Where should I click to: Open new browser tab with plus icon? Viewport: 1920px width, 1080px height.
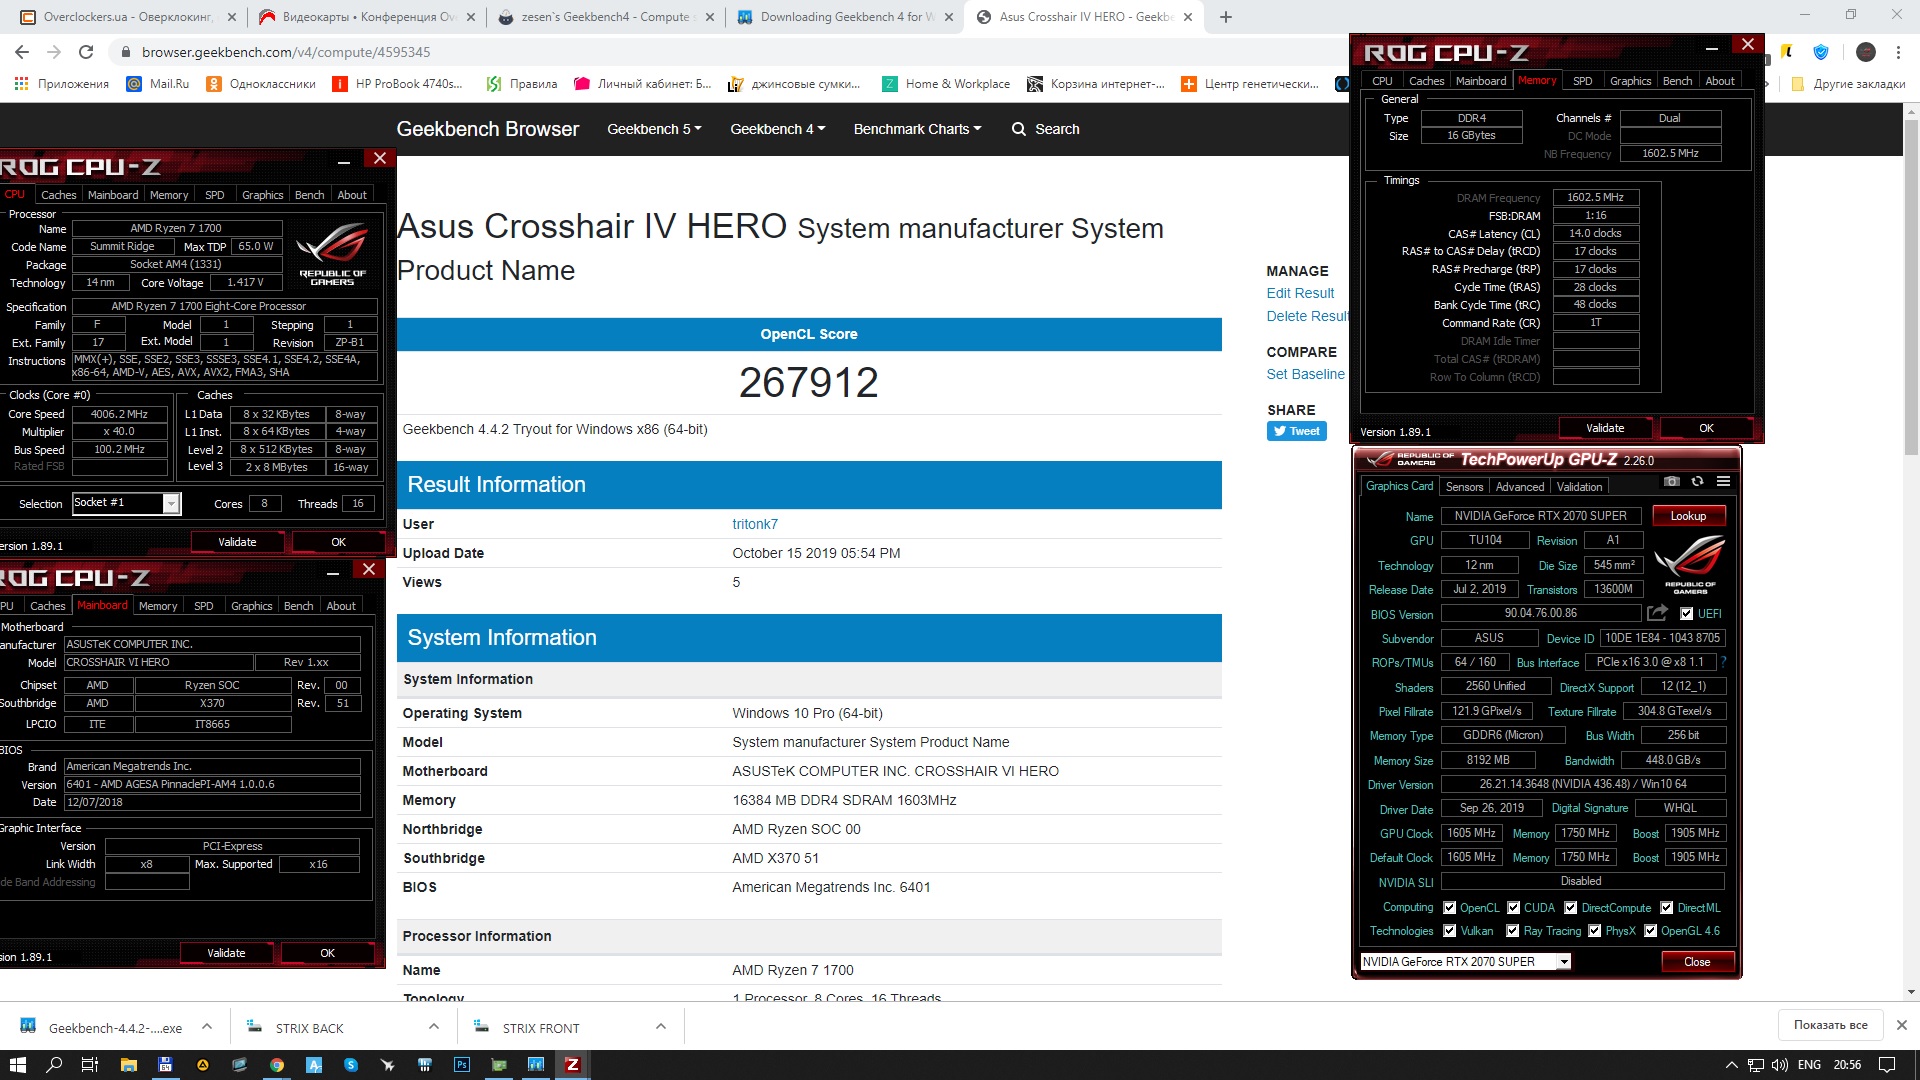click(1226, 17)
